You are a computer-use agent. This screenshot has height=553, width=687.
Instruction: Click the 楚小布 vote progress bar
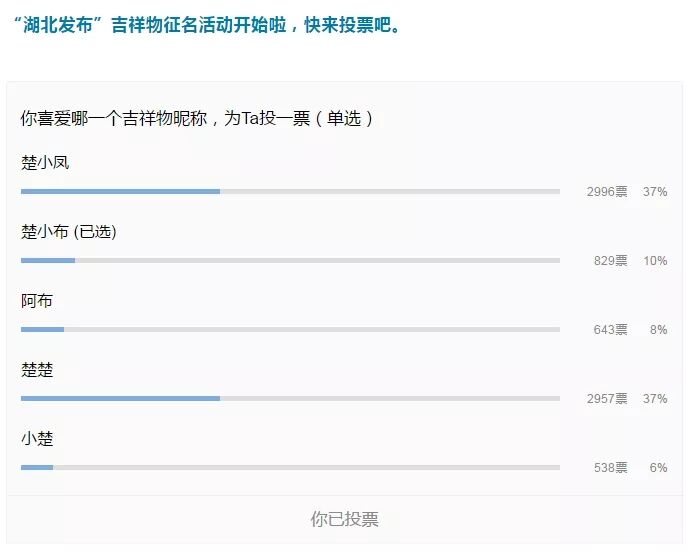coord(290,260)
